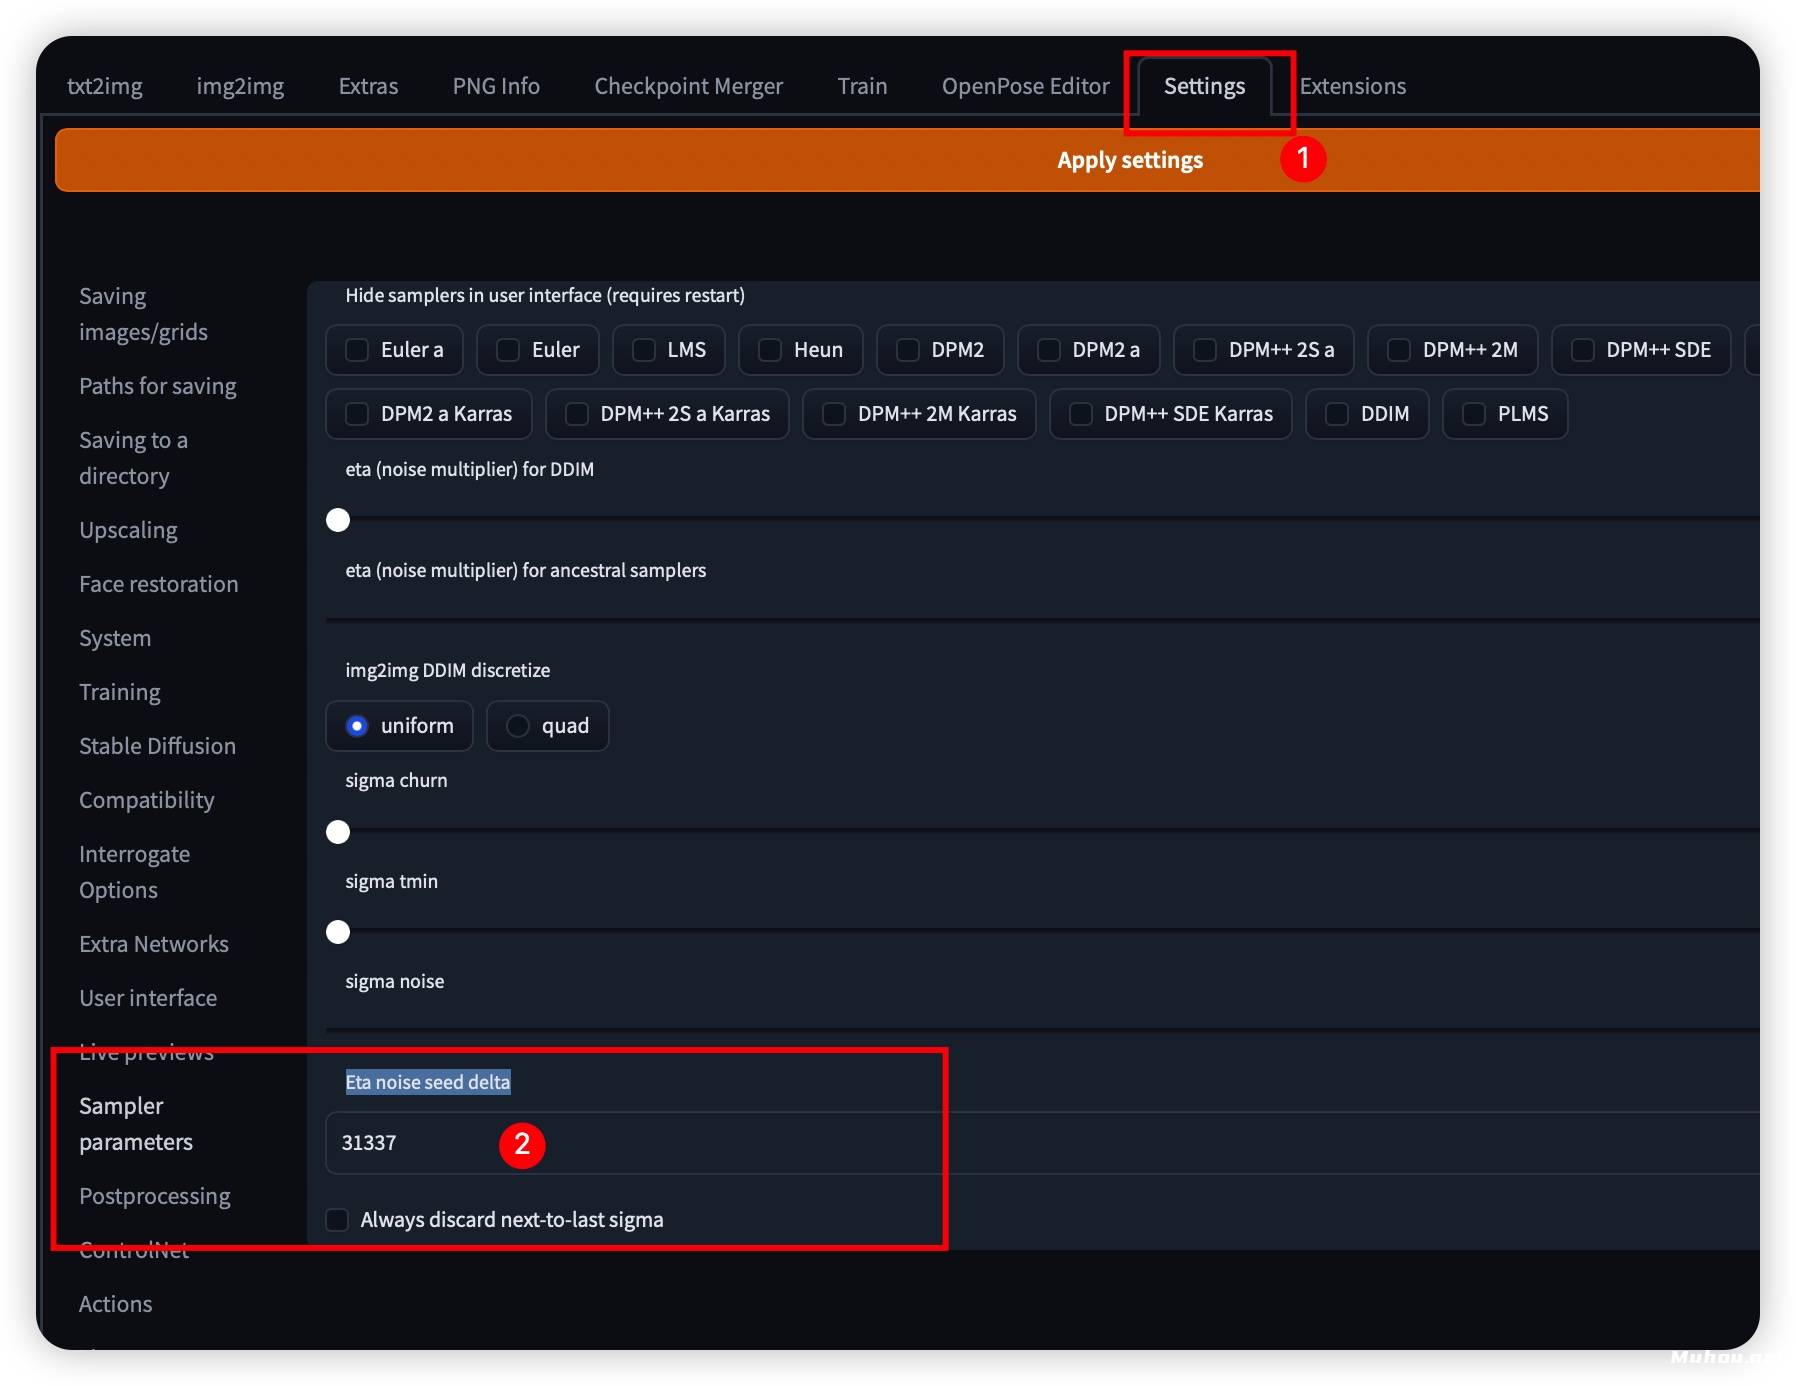Click the Apply settings button
Image resolution: width=1796 pixels, height=1386 pixels.
907,160
